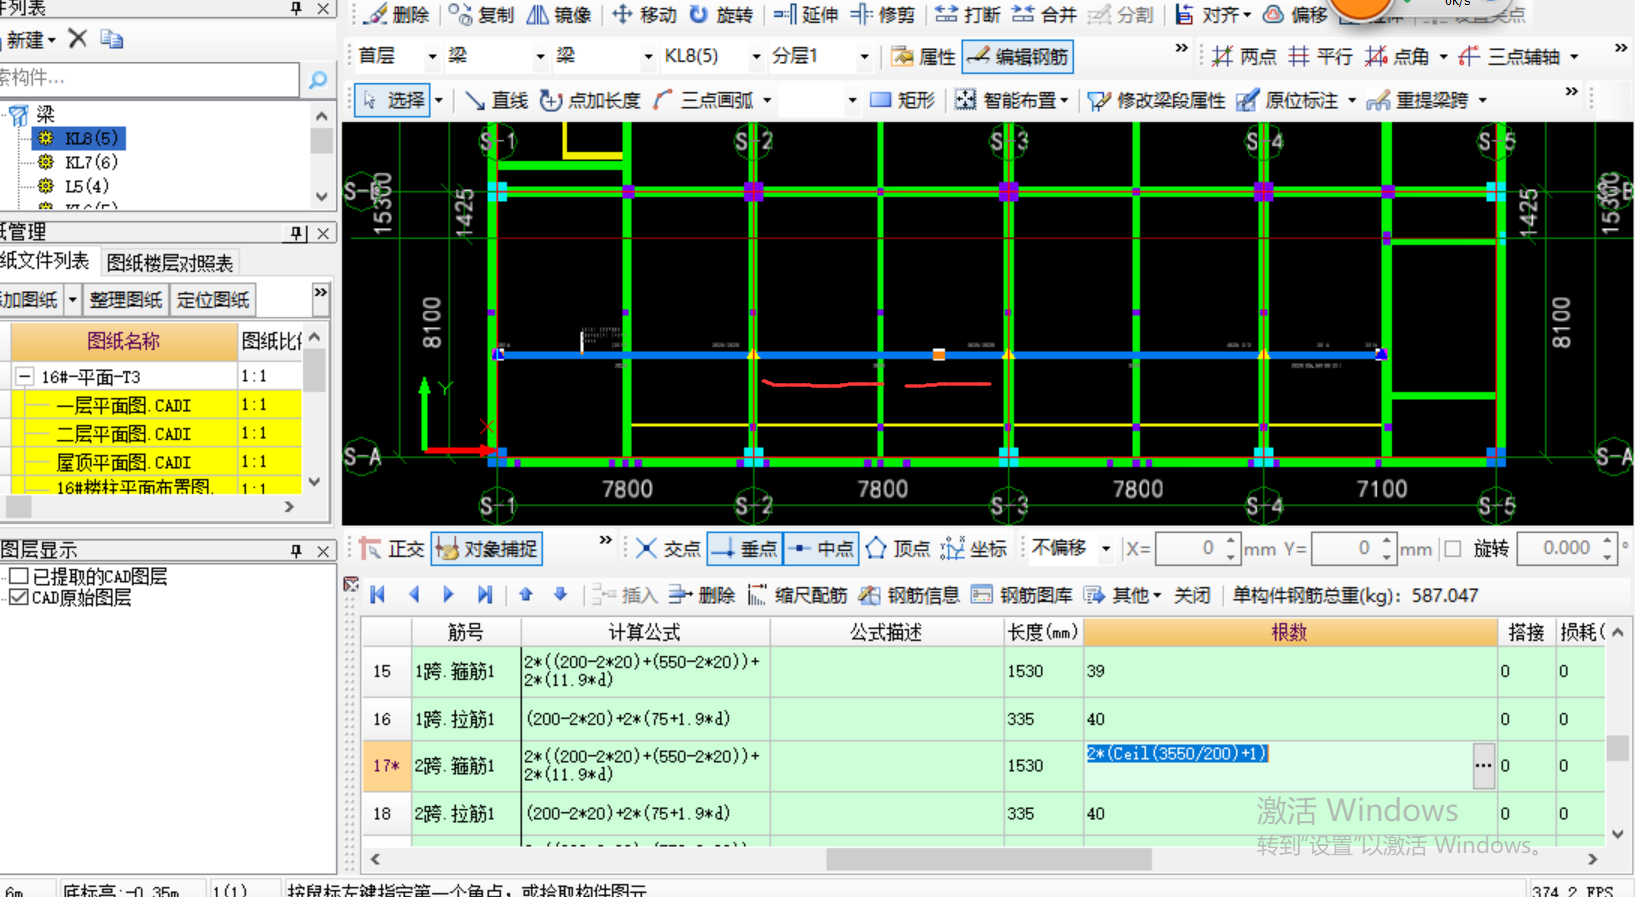Screen dimensions: 1635x897
Task: Pick the 直线 line drawing tool
Action: [x=496, y=100]
